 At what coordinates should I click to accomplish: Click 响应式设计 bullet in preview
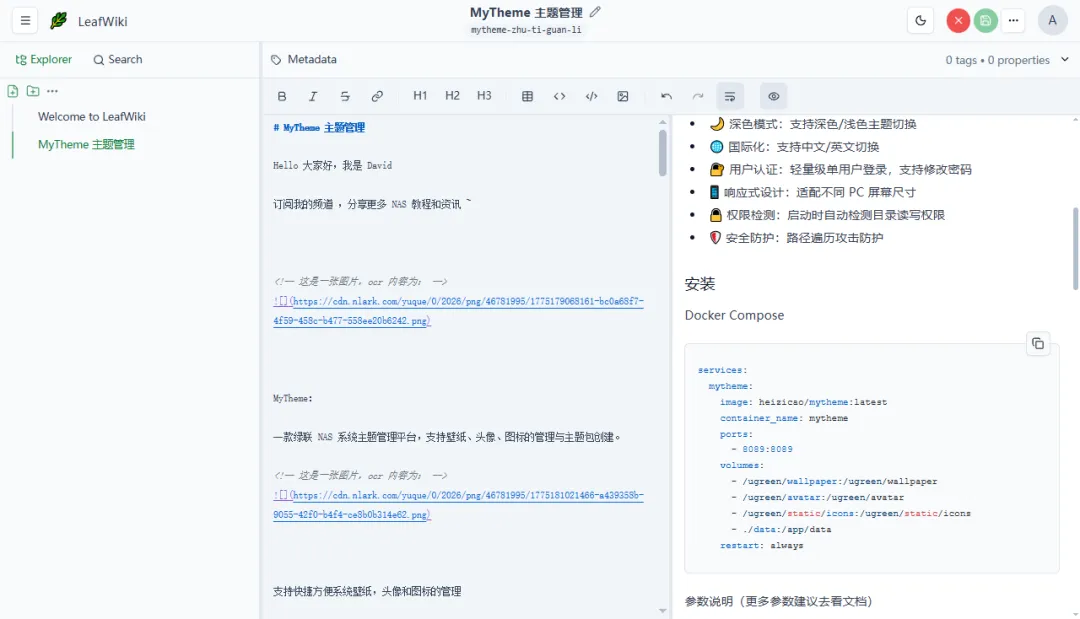pos(813,192)
